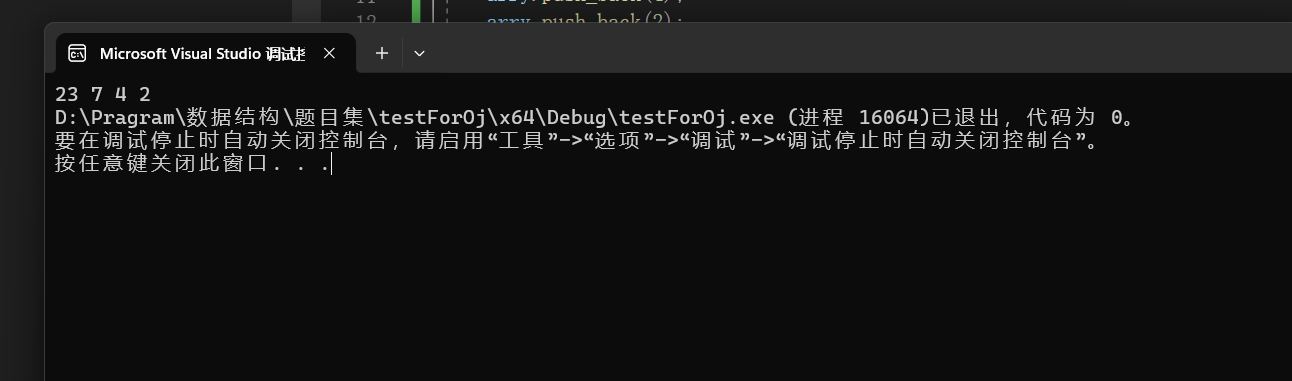This screenshot has height=381, width=1292.
Task: Open a new terminal tab with plus
Action: point(381,53)
